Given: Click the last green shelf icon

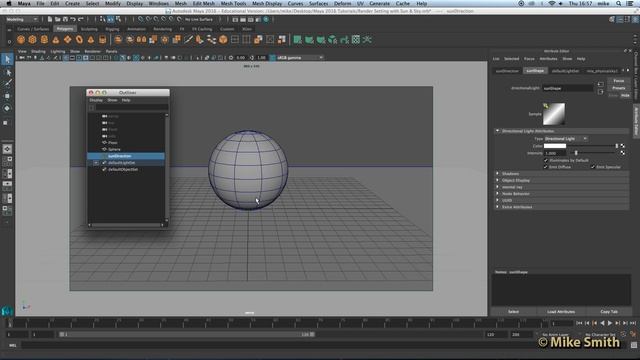Looking at the screenshot, I should 367,40.
